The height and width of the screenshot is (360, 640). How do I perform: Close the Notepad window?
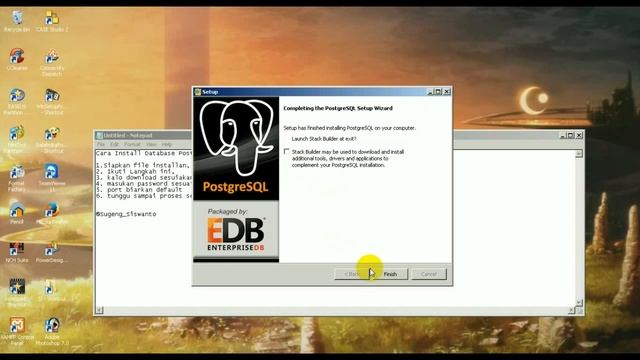click(579, 136)
